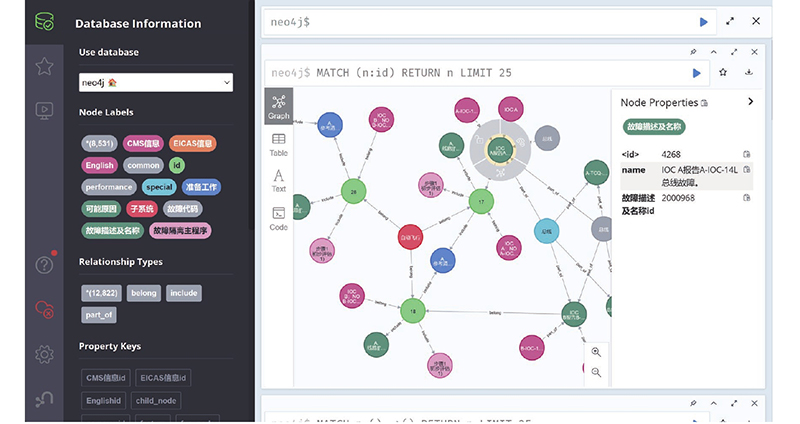Collapse the result frame with chevron up
Image resolution: width=800 pixels, height=424 pixels.
(x=714, y=51)
